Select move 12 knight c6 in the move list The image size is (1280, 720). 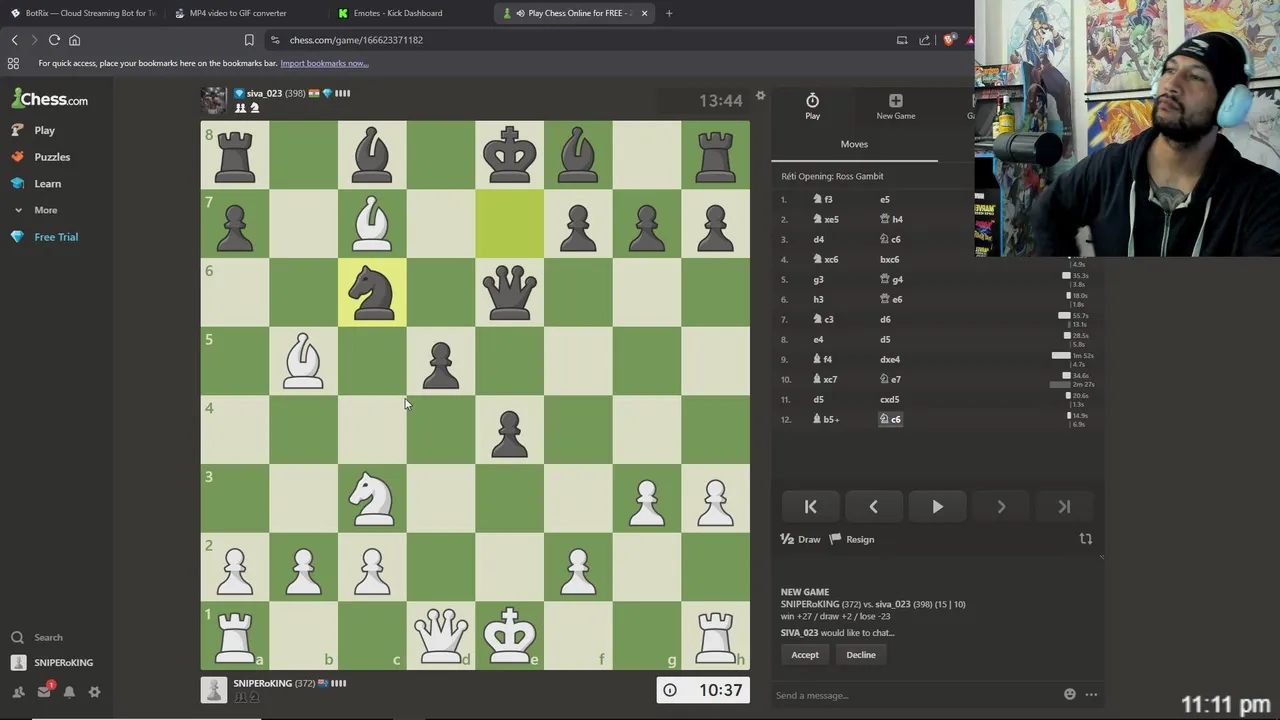890,419
